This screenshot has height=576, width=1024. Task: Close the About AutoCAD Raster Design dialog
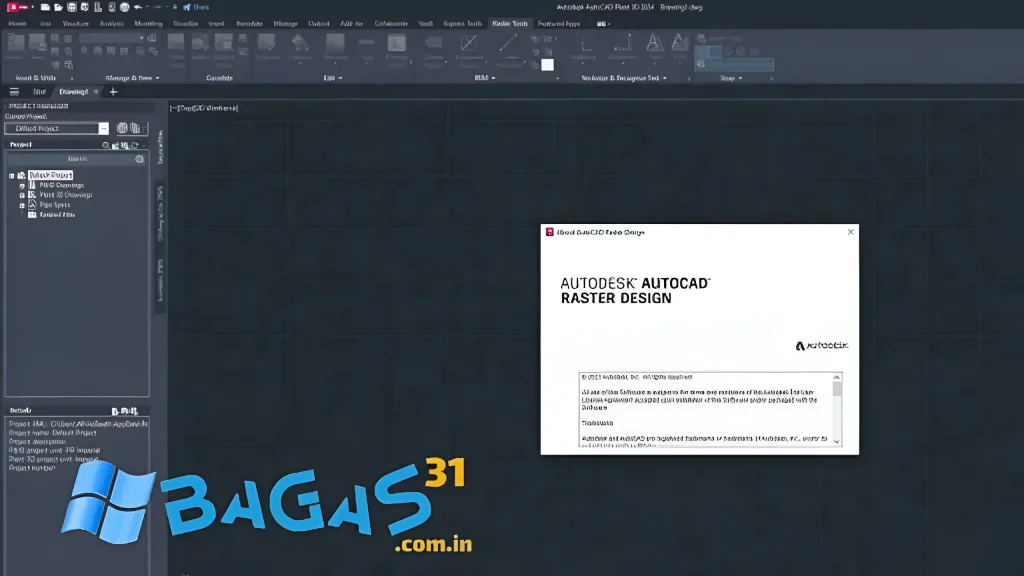coord(850,232)
